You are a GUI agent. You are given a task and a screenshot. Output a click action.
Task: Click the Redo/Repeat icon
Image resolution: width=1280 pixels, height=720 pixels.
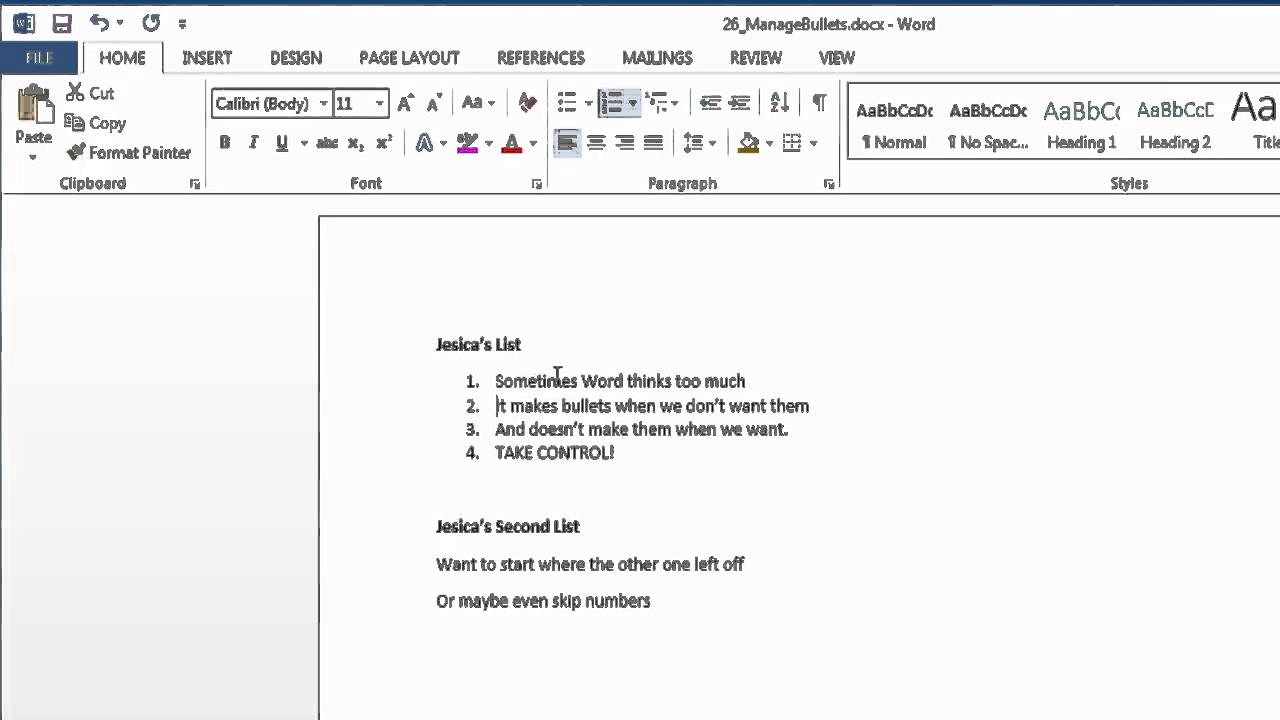coord(151,22)
